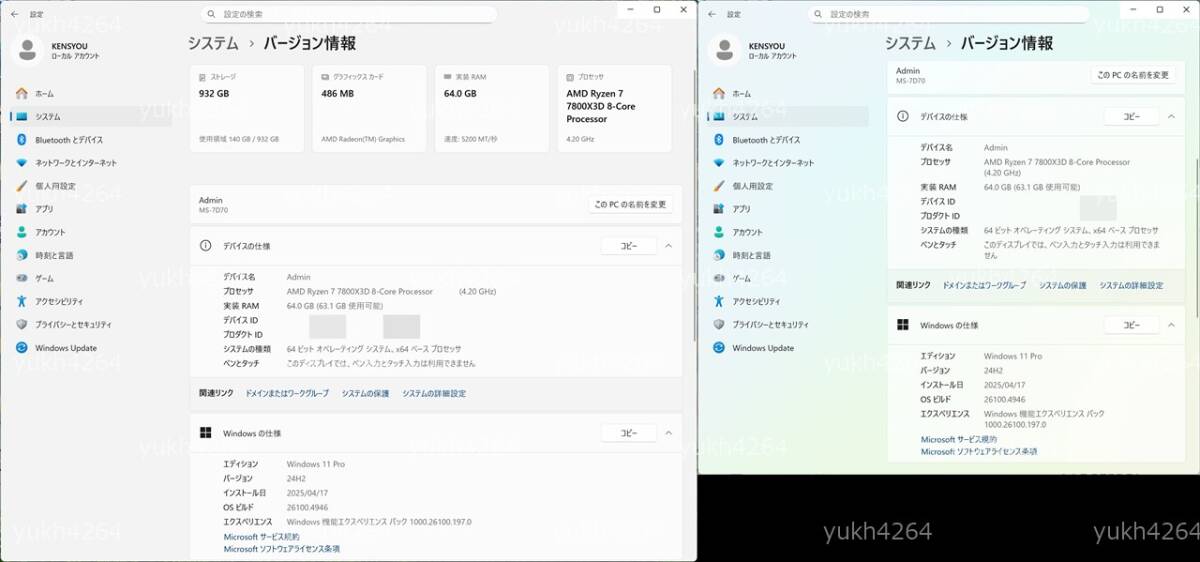Collapse デバイスの仕様 section in right window
This screenshot has height=562, width=1200.
(1171, 116)
